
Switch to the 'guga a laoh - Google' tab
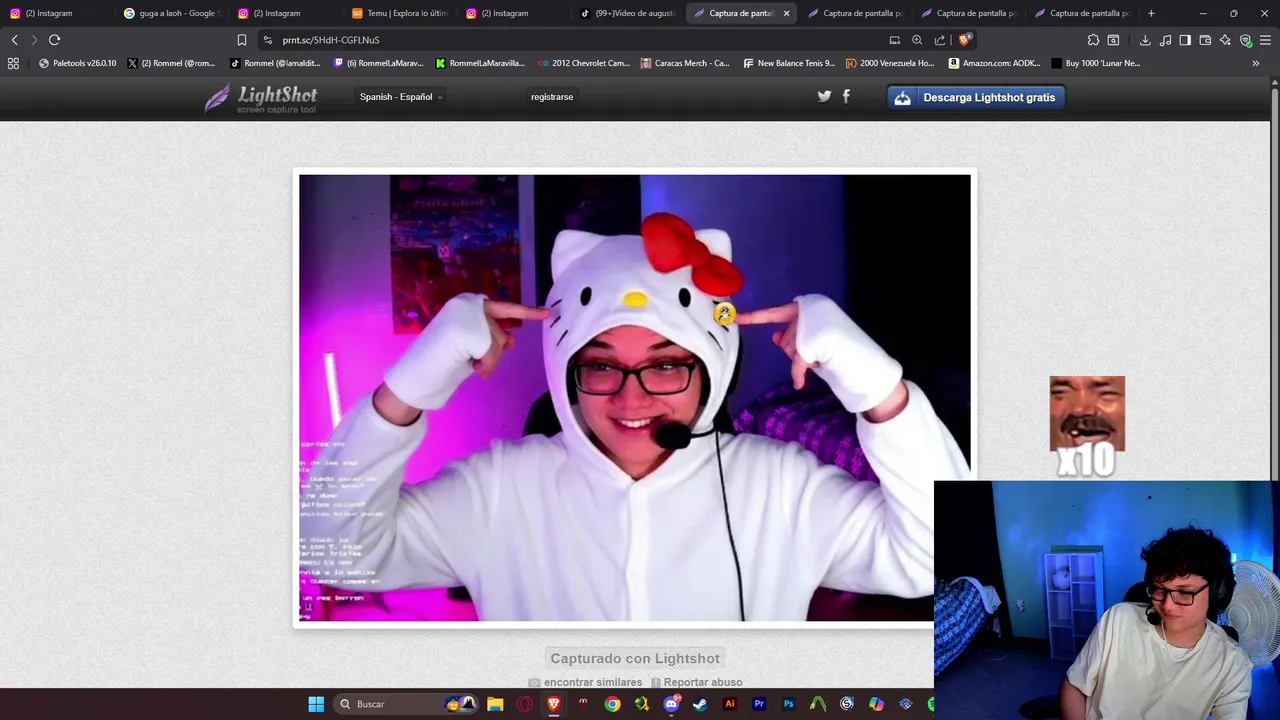coord(170,13)
